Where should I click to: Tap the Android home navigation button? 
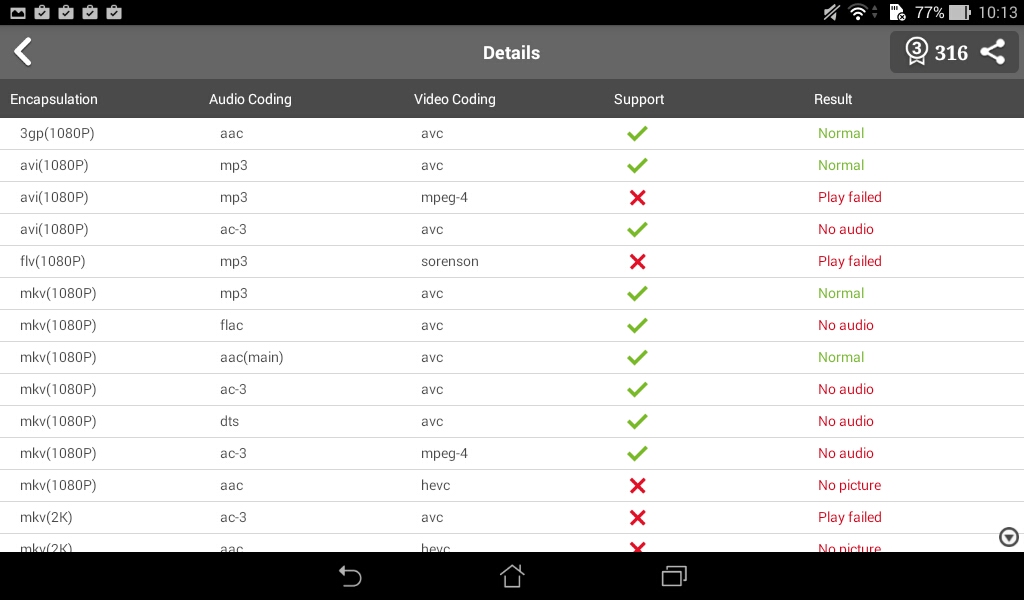512,576
